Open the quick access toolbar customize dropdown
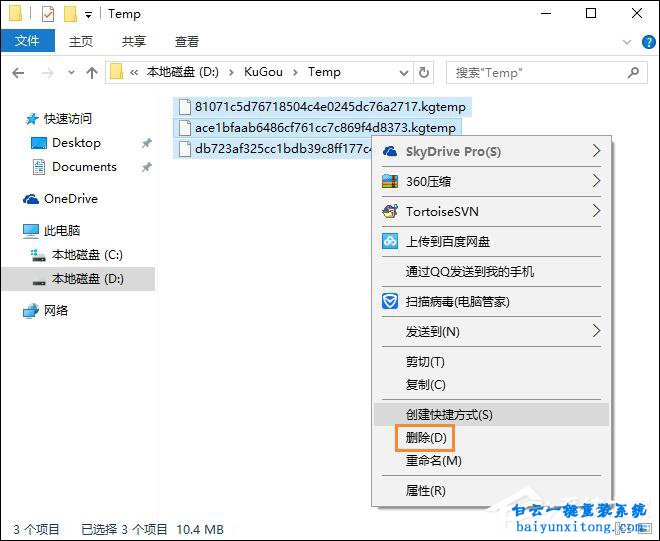660x541 pixels. pos(88,15)
